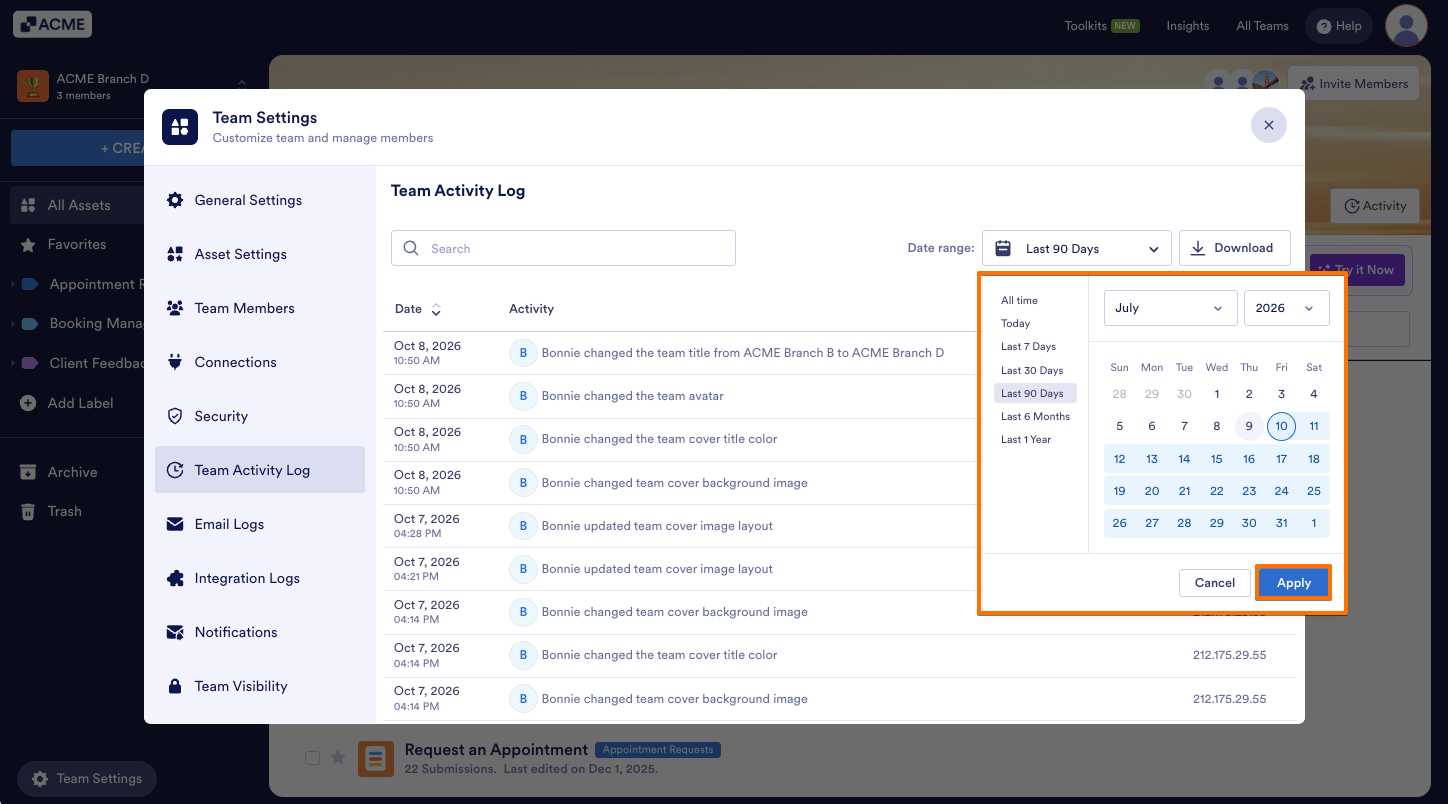Click the ACME logo in header
1448x804 pixels.
(52, 25)
